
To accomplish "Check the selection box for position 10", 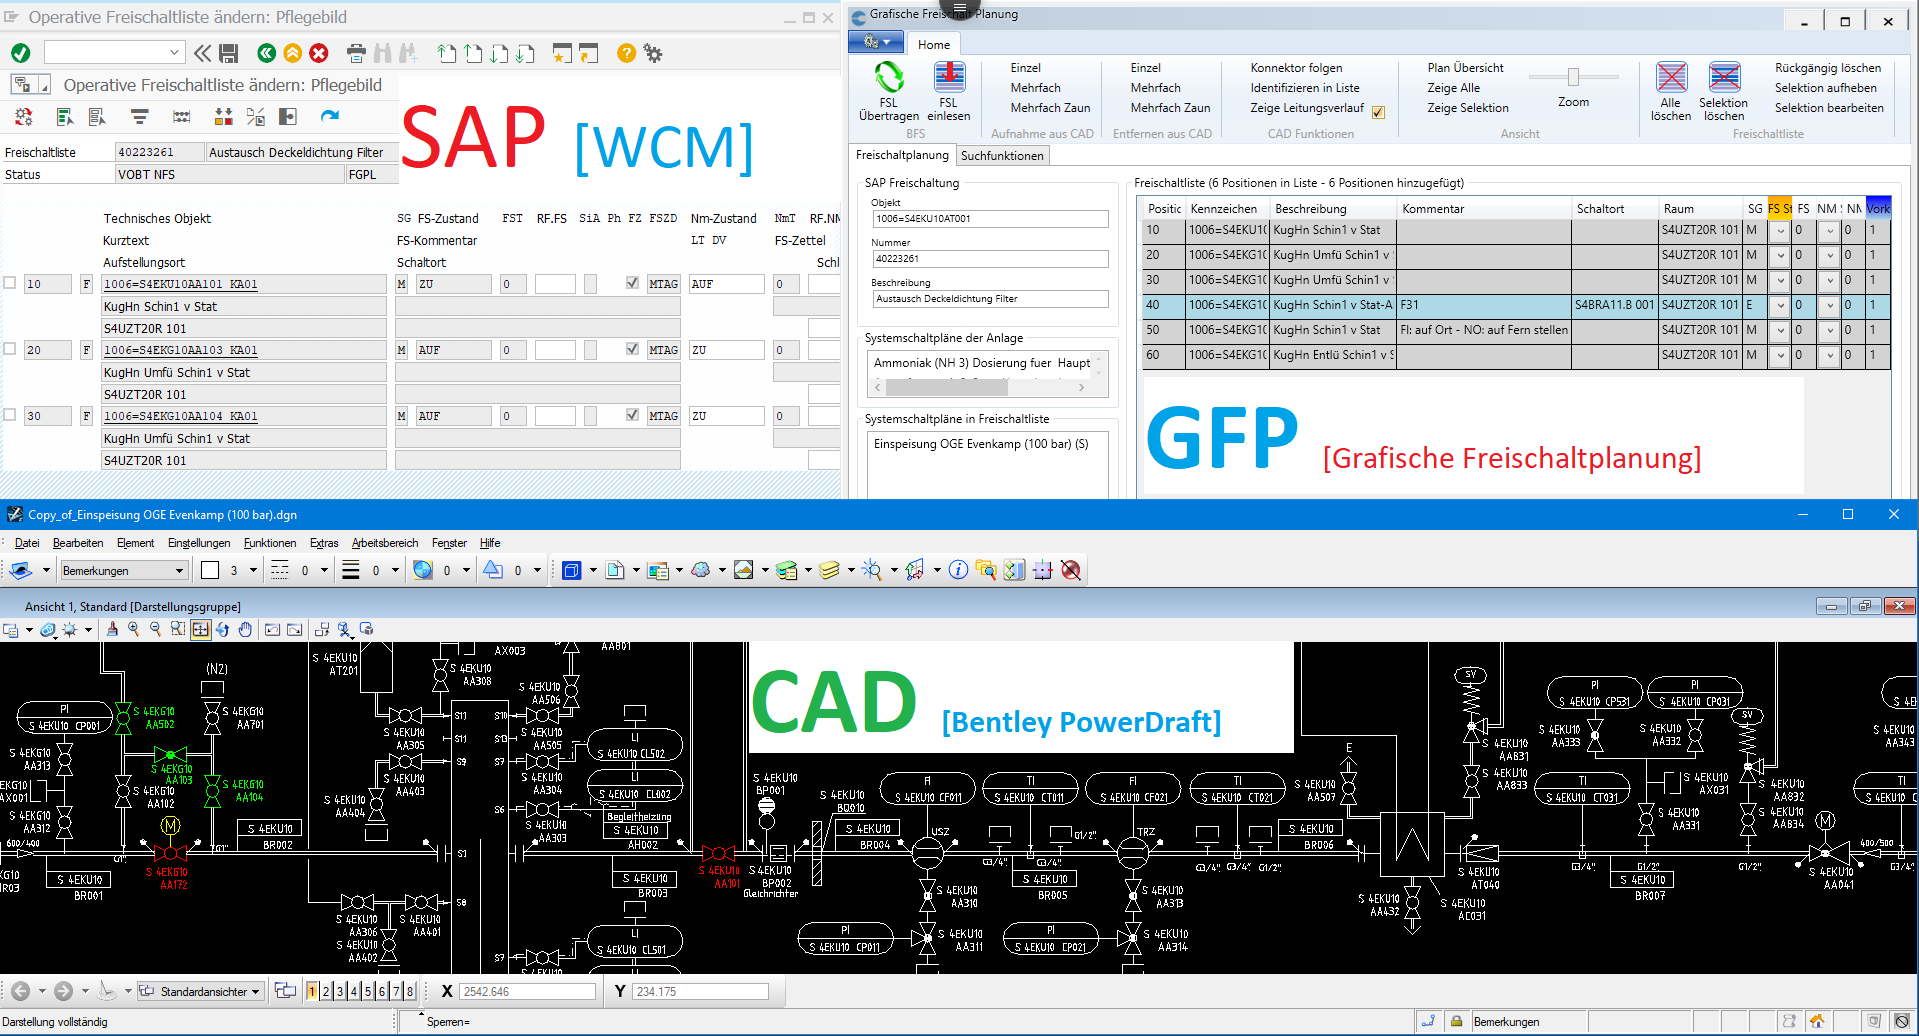I will coord(12,283).
